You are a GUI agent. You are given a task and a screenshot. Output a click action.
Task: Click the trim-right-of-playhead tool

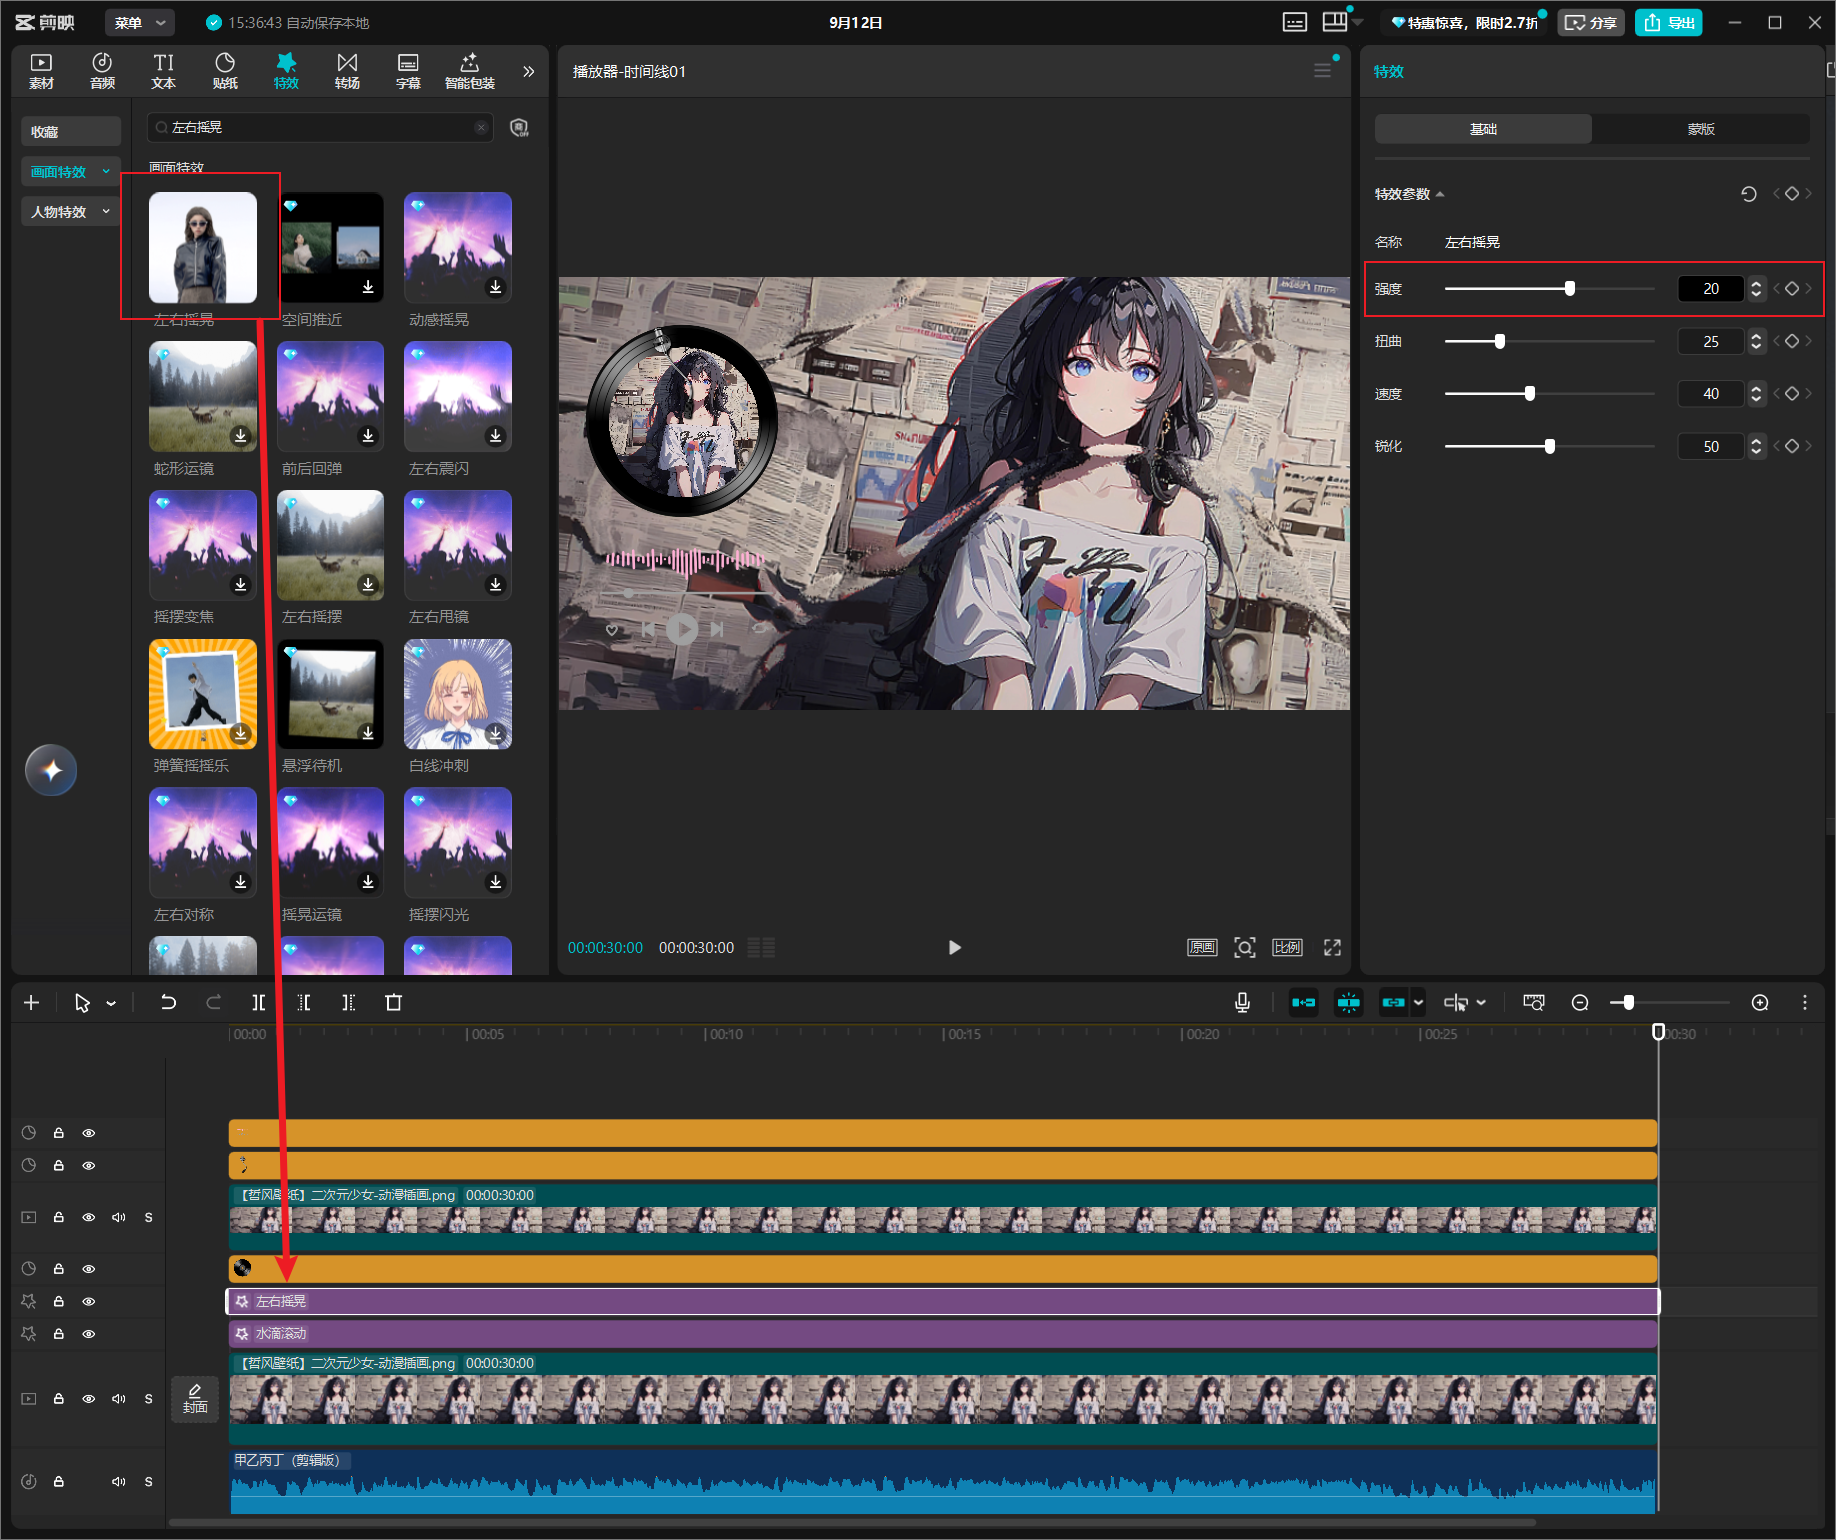pyautogui.click(x=348, y=1002)
